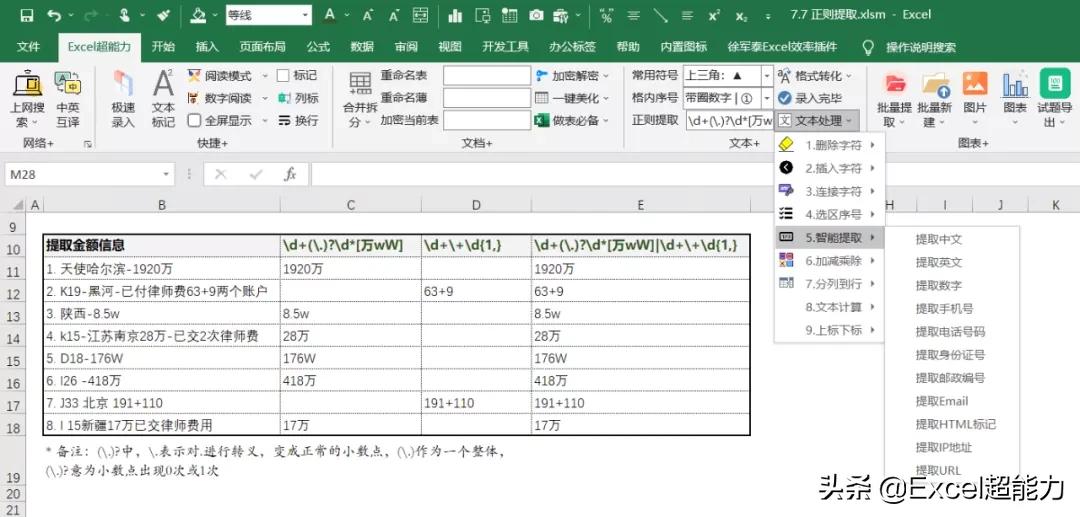Image resolution: width=1080 pixels, height=517 pixels.
Task: Click the 录入完毕 check mark icon
Action: pos(785,98)
